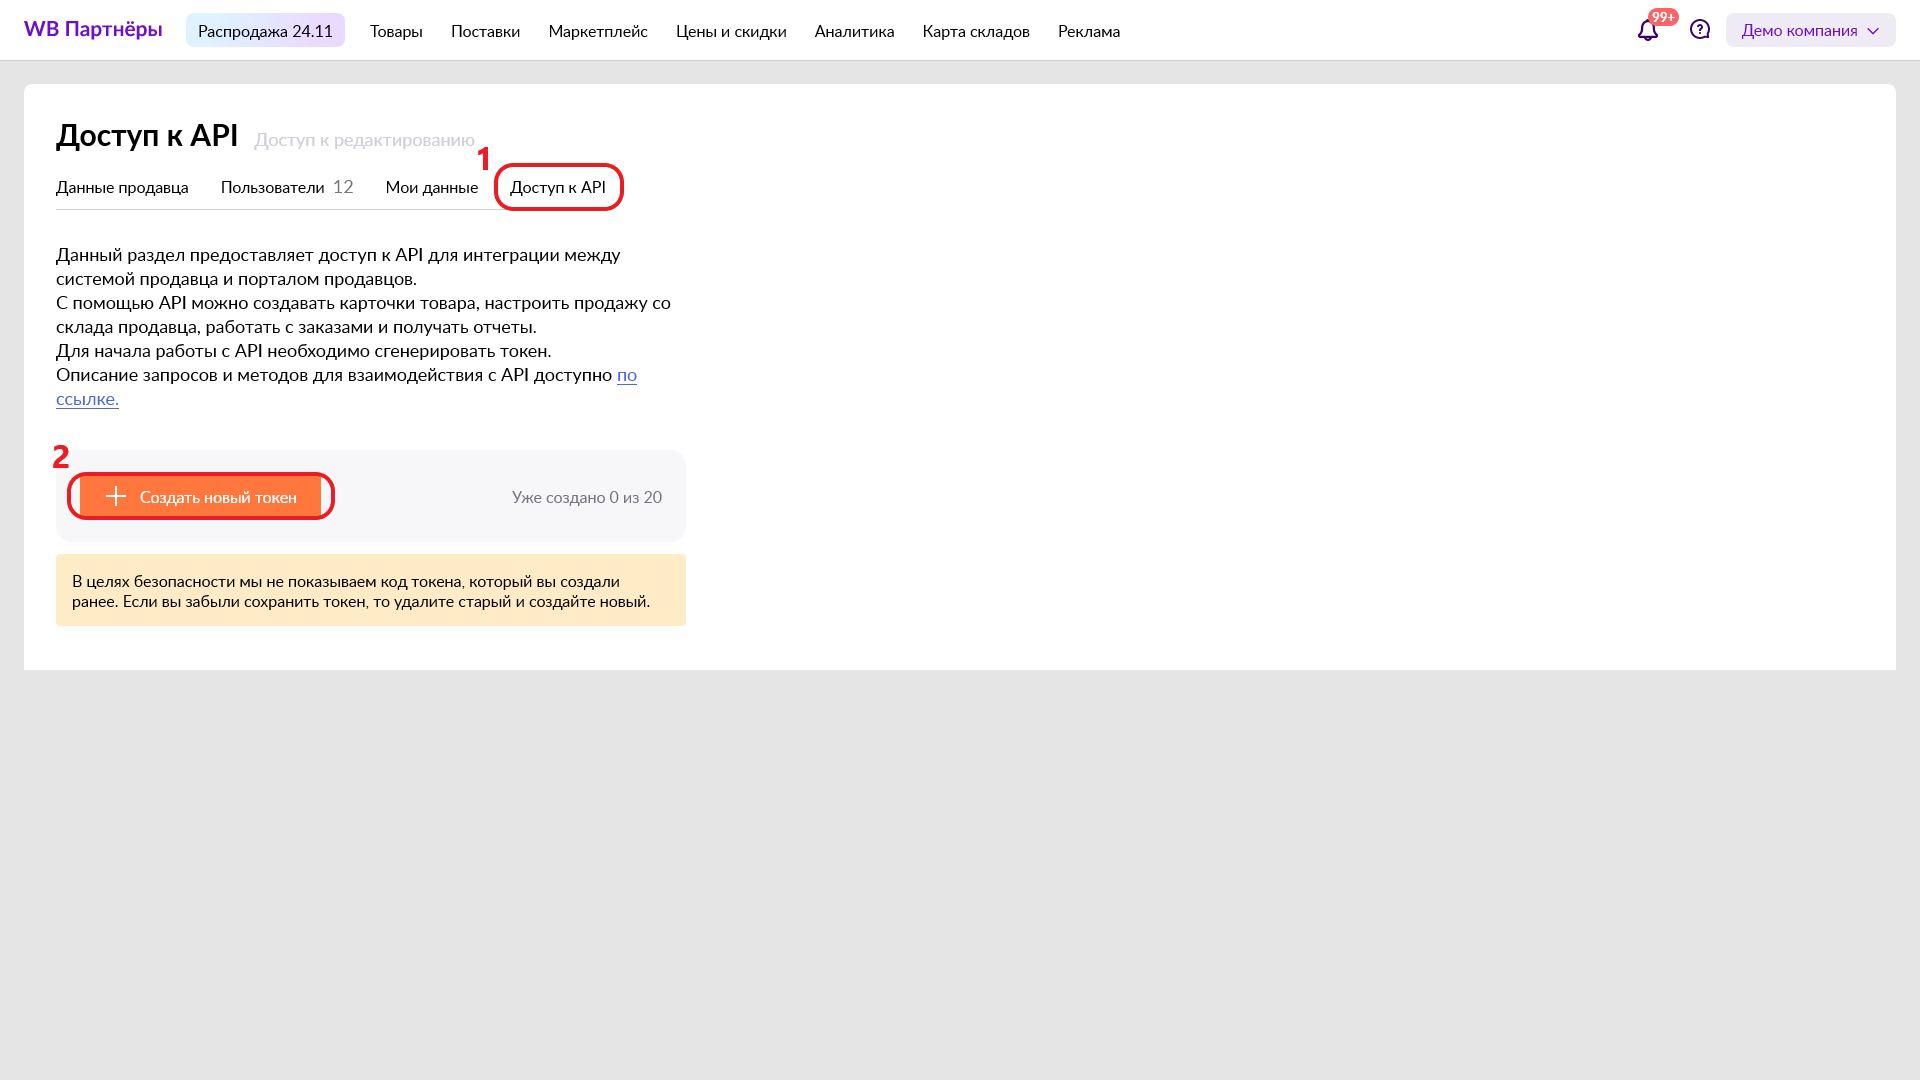Switch to Пользователи tab
The width and height of the screenshot is (1920, 1080).
coord(273,188)
